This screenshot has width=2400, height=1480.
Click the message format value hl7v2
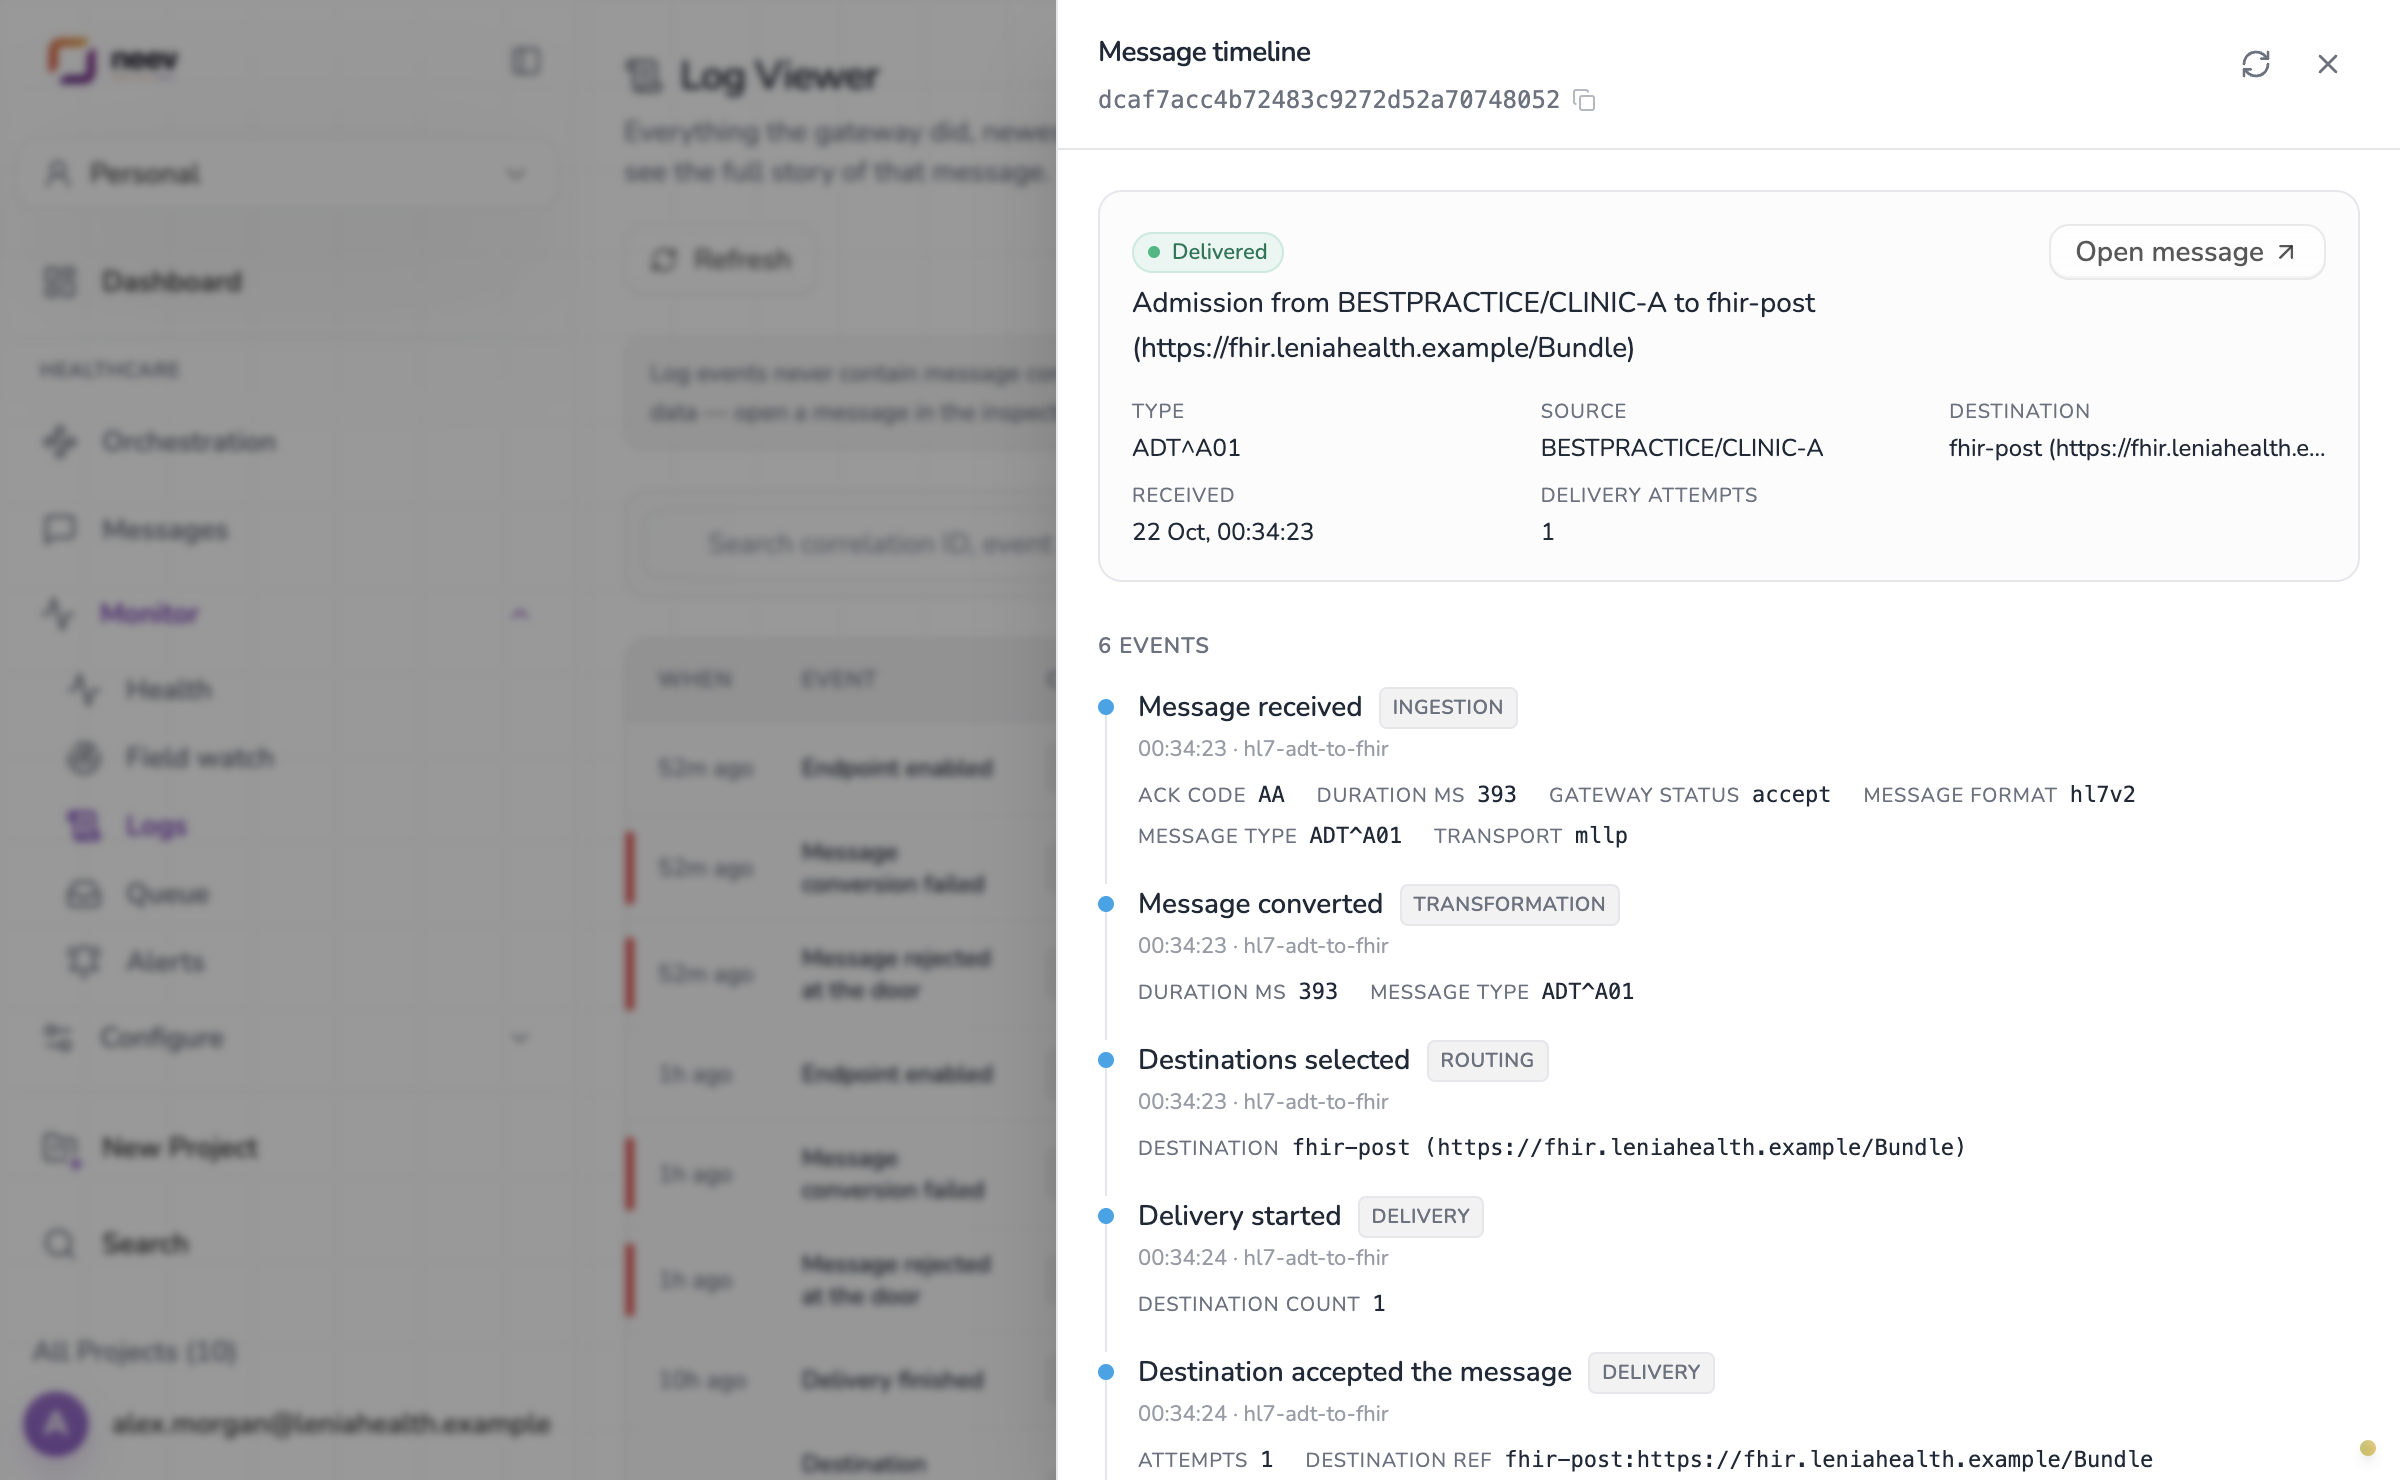(2102, 795)
